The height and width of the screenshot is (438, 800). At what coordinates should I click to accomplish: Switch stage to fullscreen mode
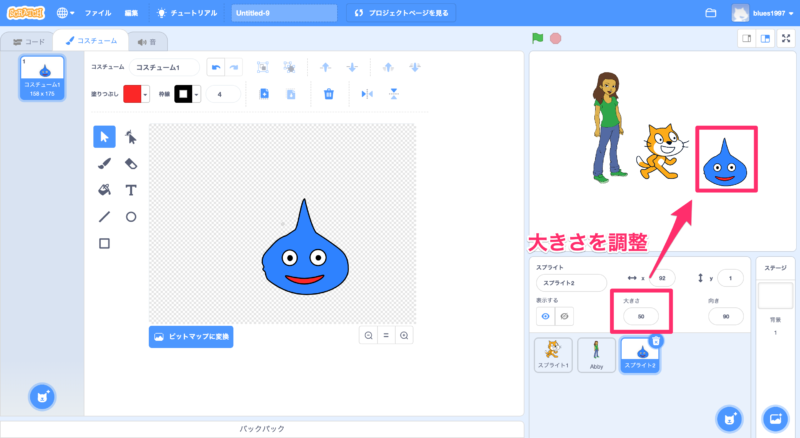coord(784,39)
